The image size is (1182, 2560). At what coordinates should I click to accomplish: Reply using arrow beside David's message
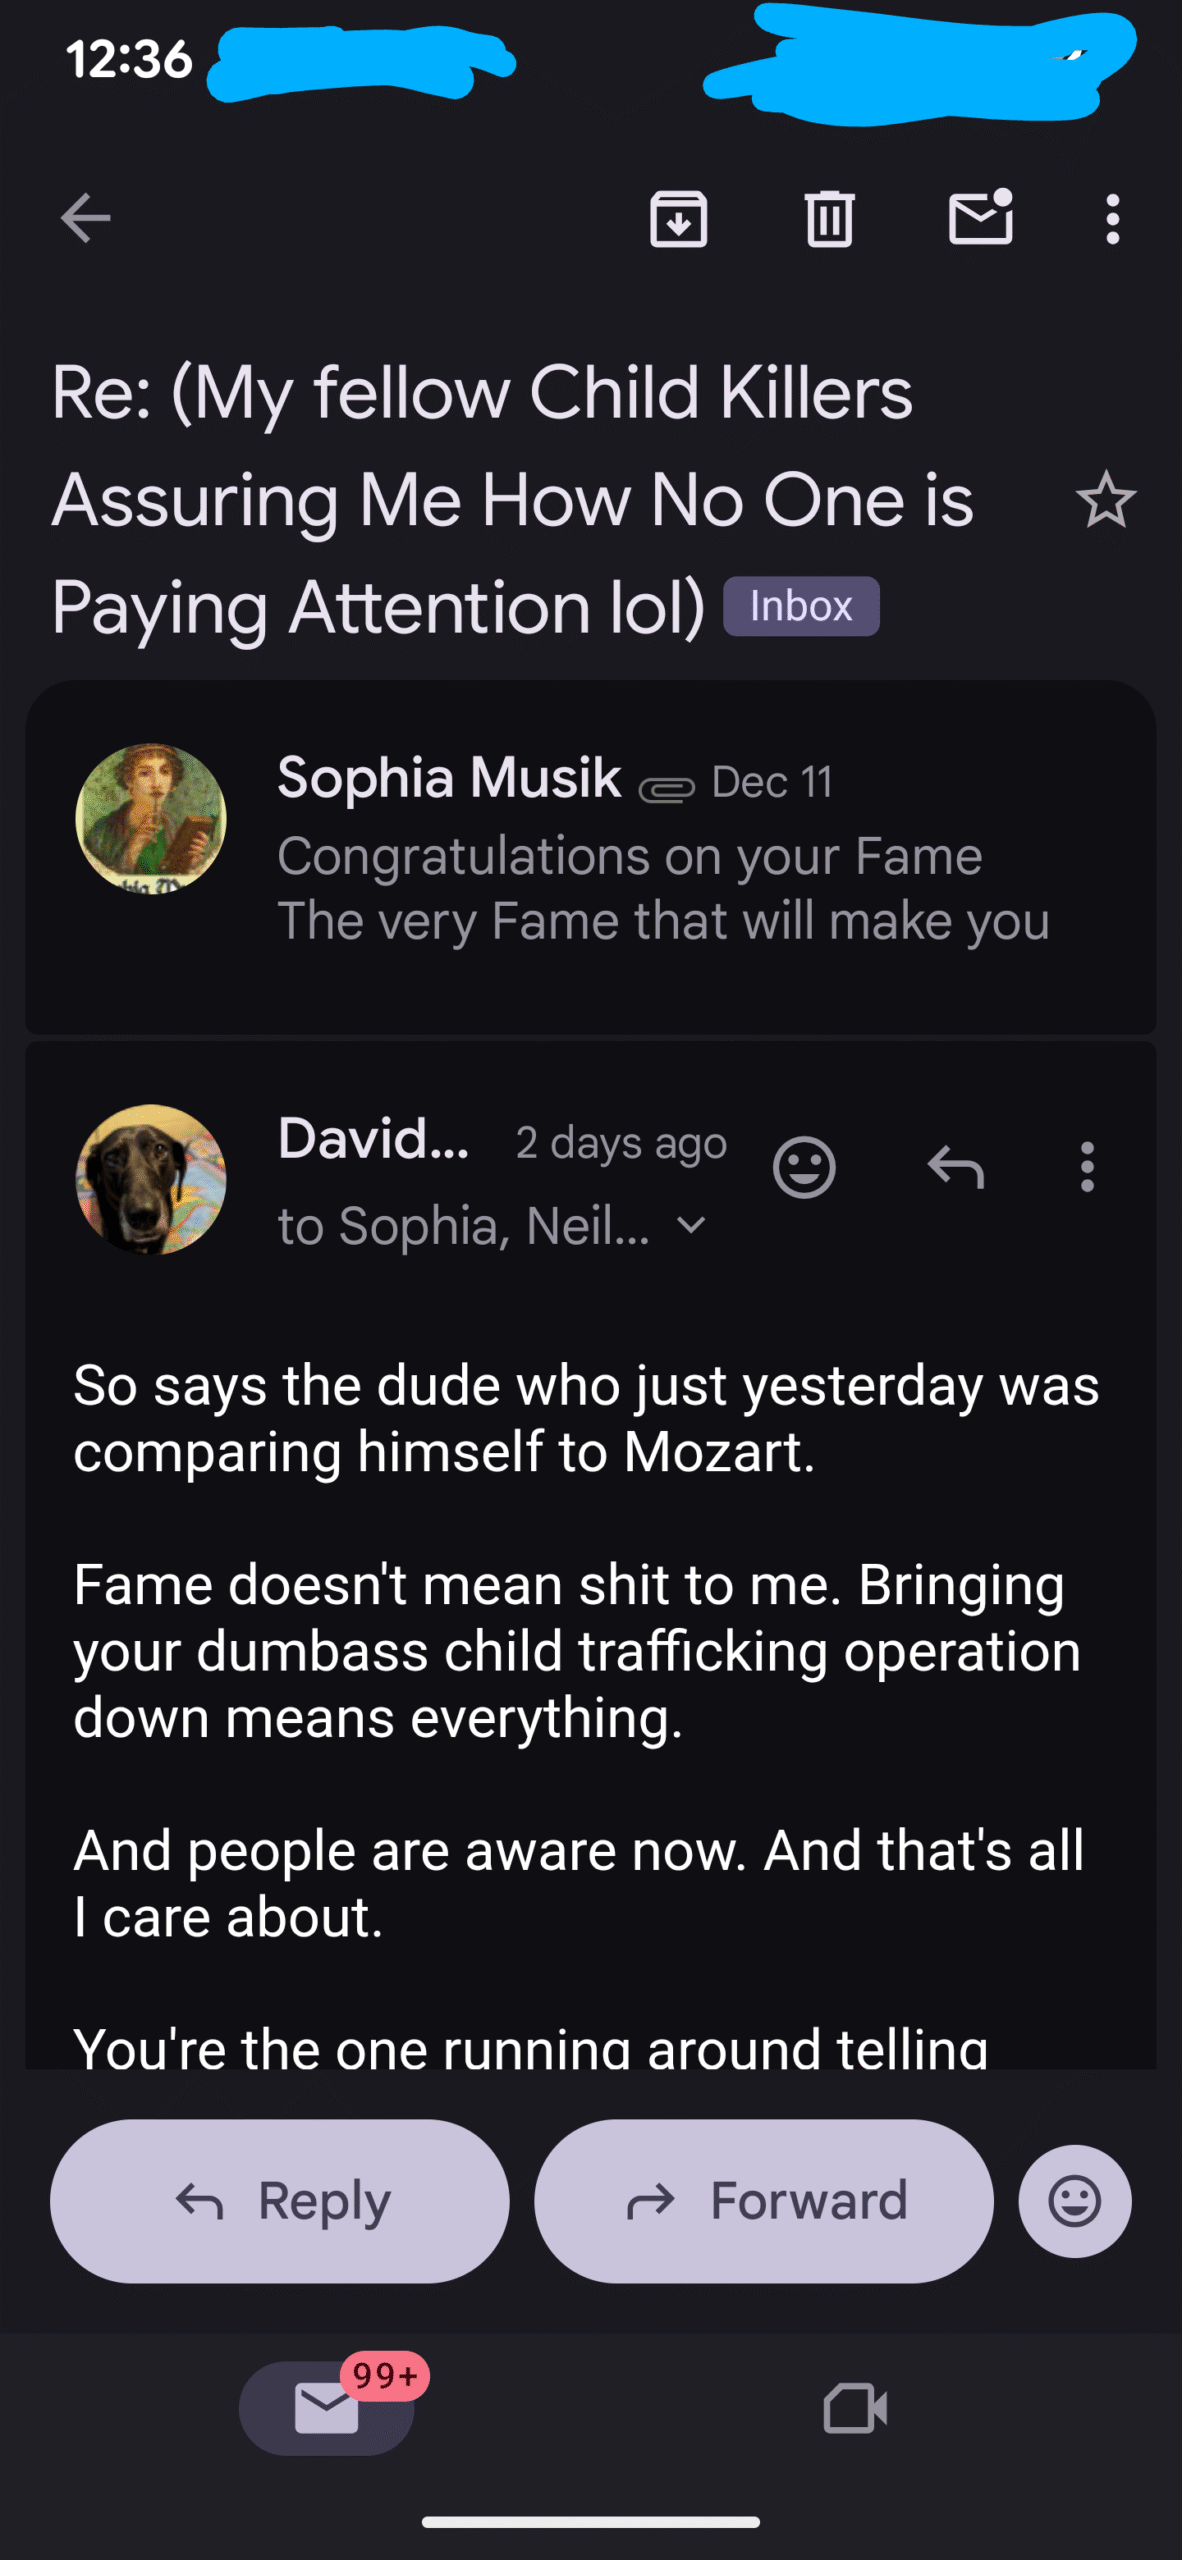point(956,1167)
